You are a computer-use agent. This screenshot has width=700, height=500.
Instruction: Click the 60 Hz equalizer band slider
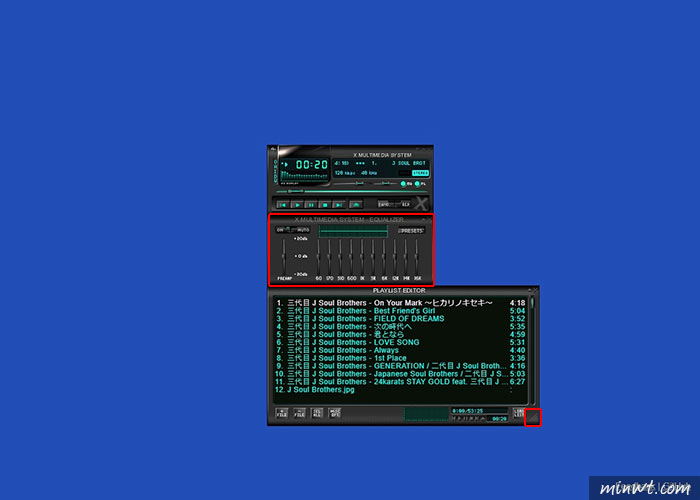coord(318,257)
